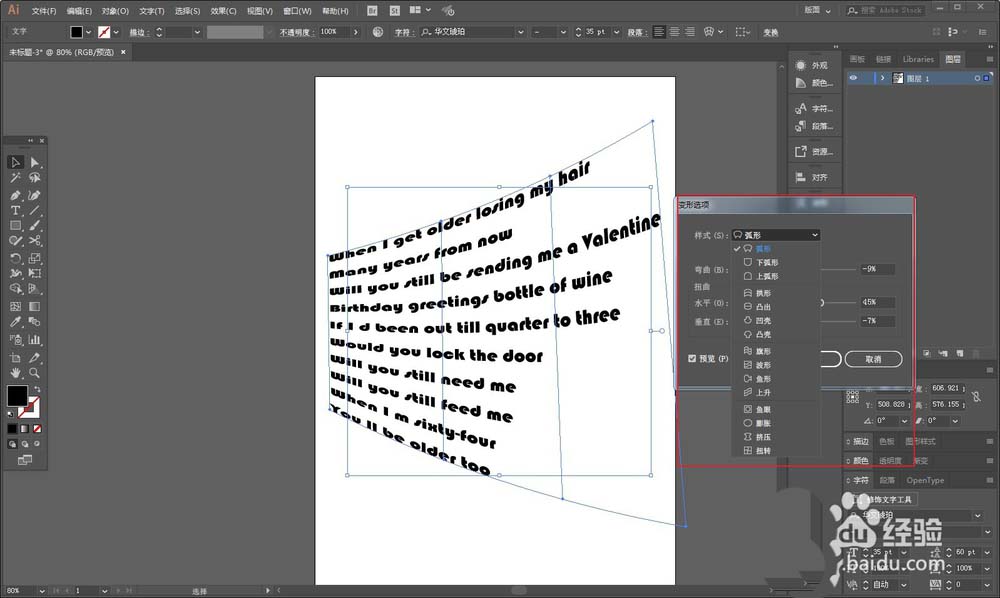Select the Direct Selection tool
The width and height of the screenshot is (1000, 598).
(34, 163)
